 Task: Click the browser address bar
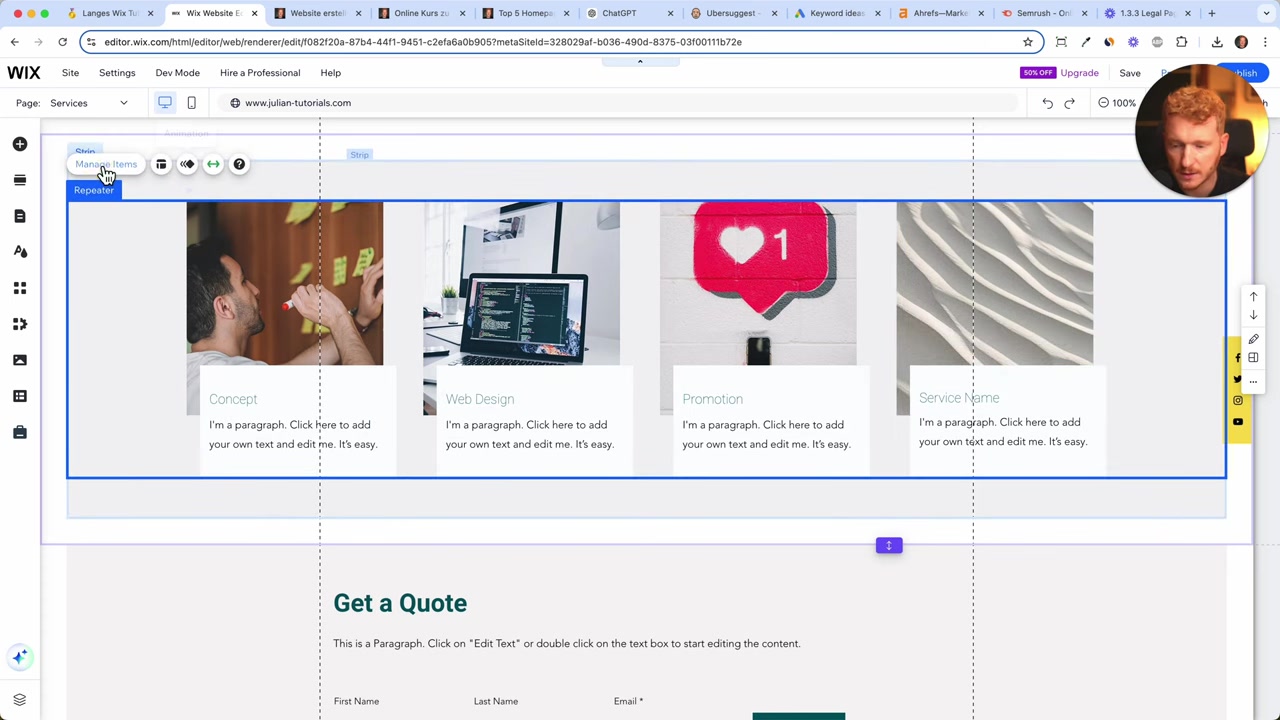(x=560, y=42)
